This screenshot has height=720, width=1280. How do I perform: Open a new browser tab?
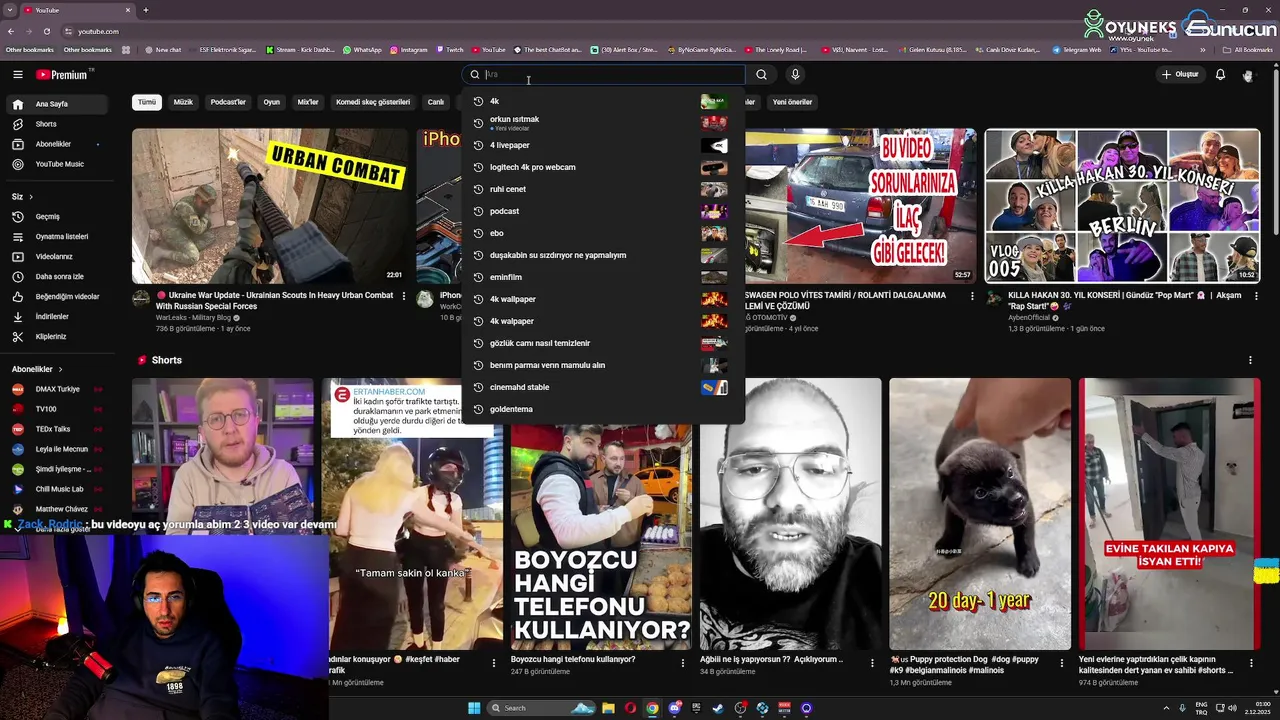point(146,10)
